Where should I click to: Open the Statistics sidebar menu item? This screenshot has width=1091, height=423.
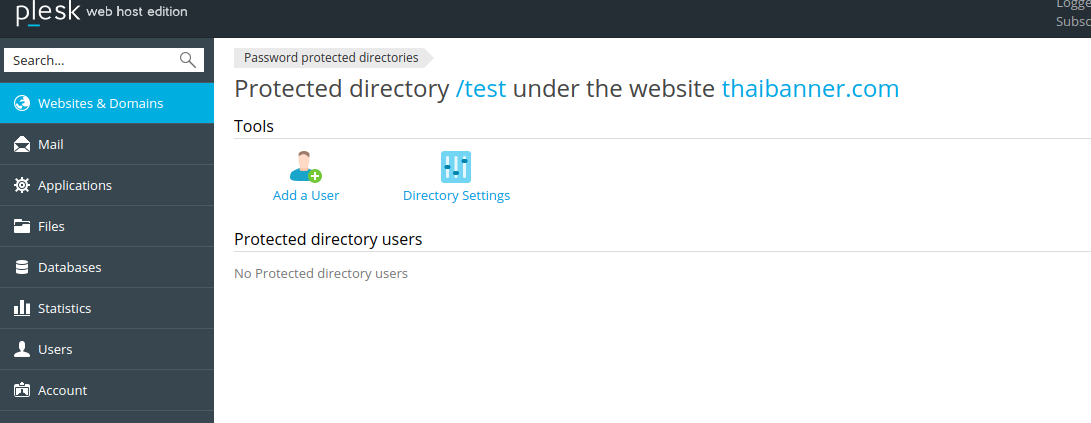pyautogui.click(x=64, y=308)
